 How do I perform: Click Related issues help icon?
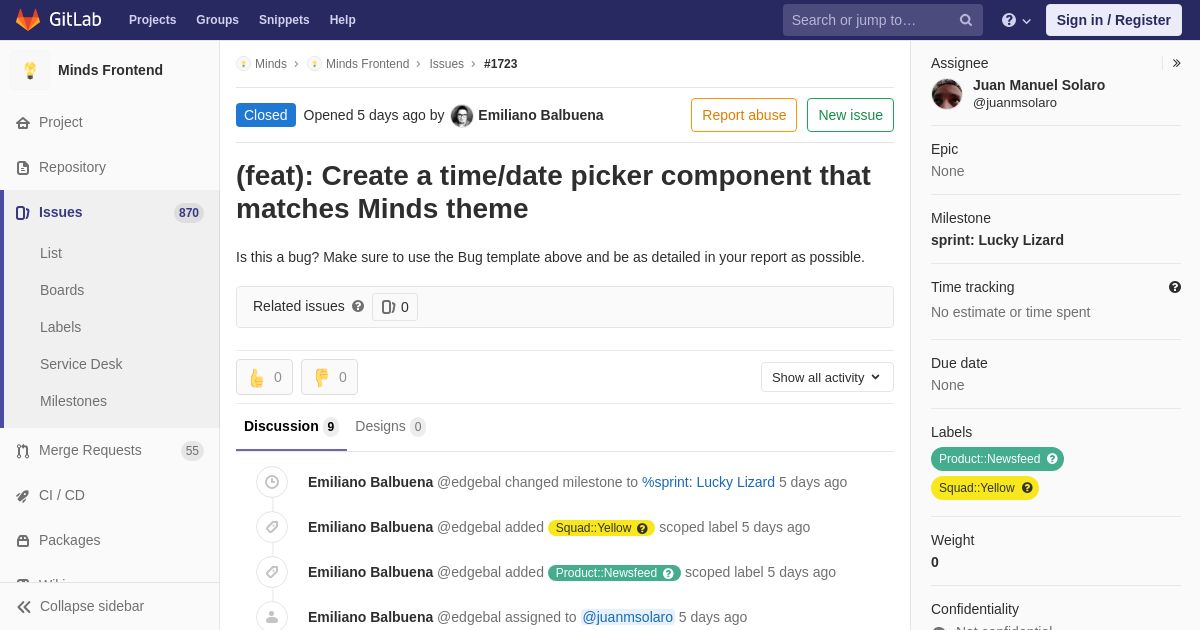pyautogui.click(x=358, y=306)
